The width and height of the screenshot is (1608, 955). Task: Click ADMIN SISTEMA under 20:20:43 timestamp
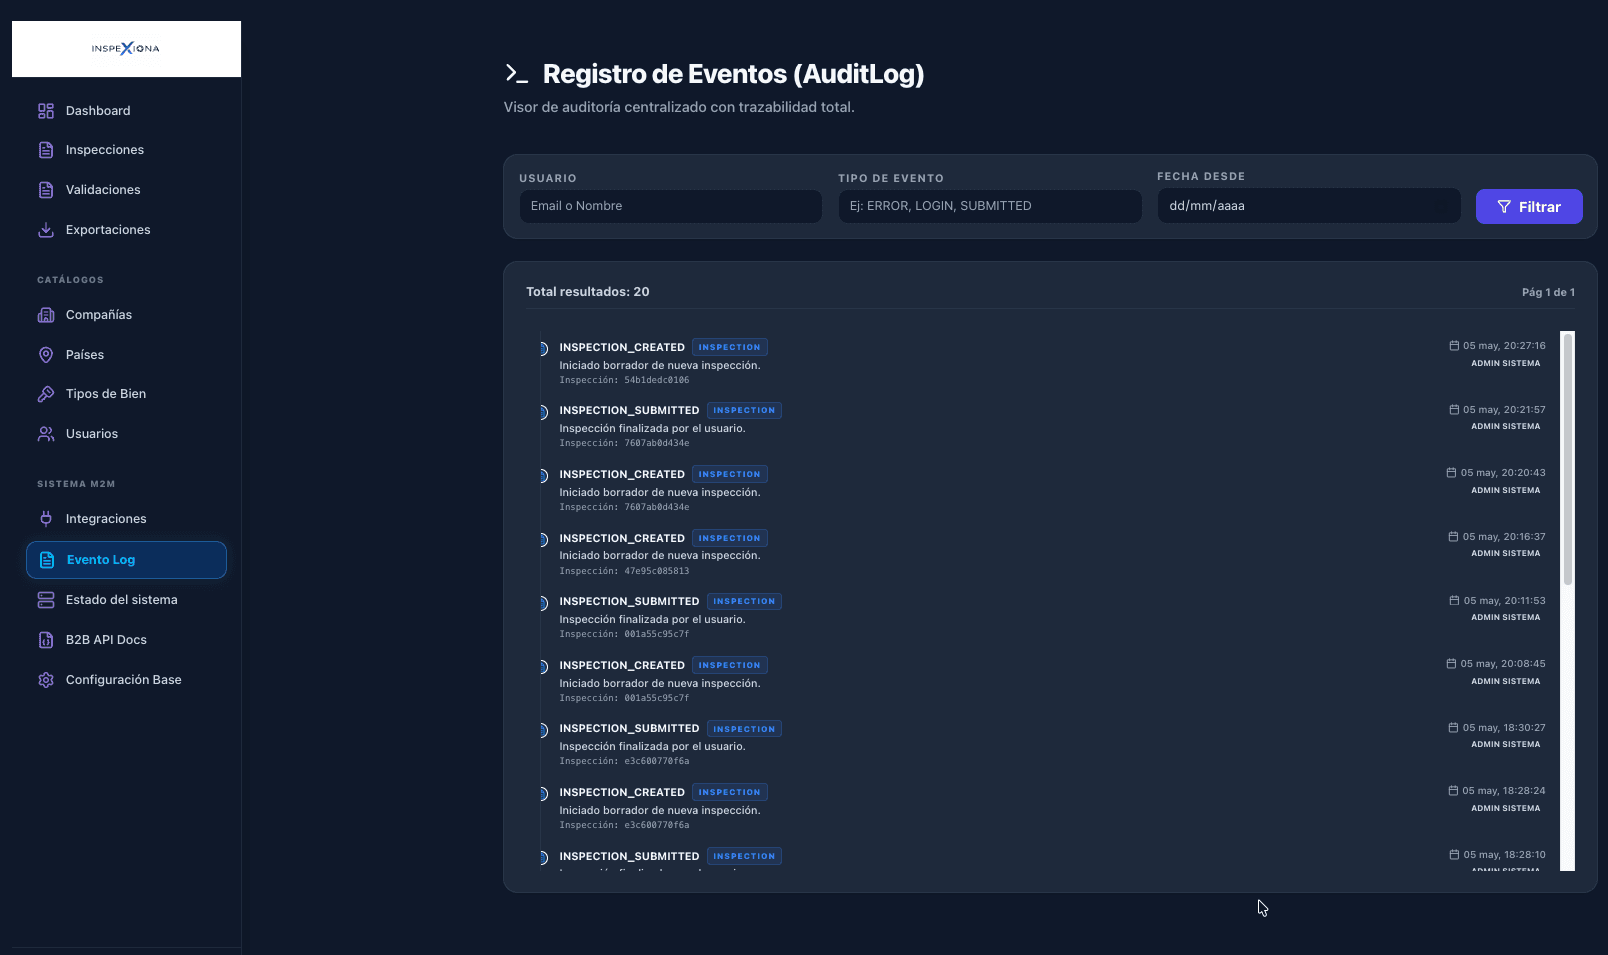pyautogui.click(x=1505, y=490)
